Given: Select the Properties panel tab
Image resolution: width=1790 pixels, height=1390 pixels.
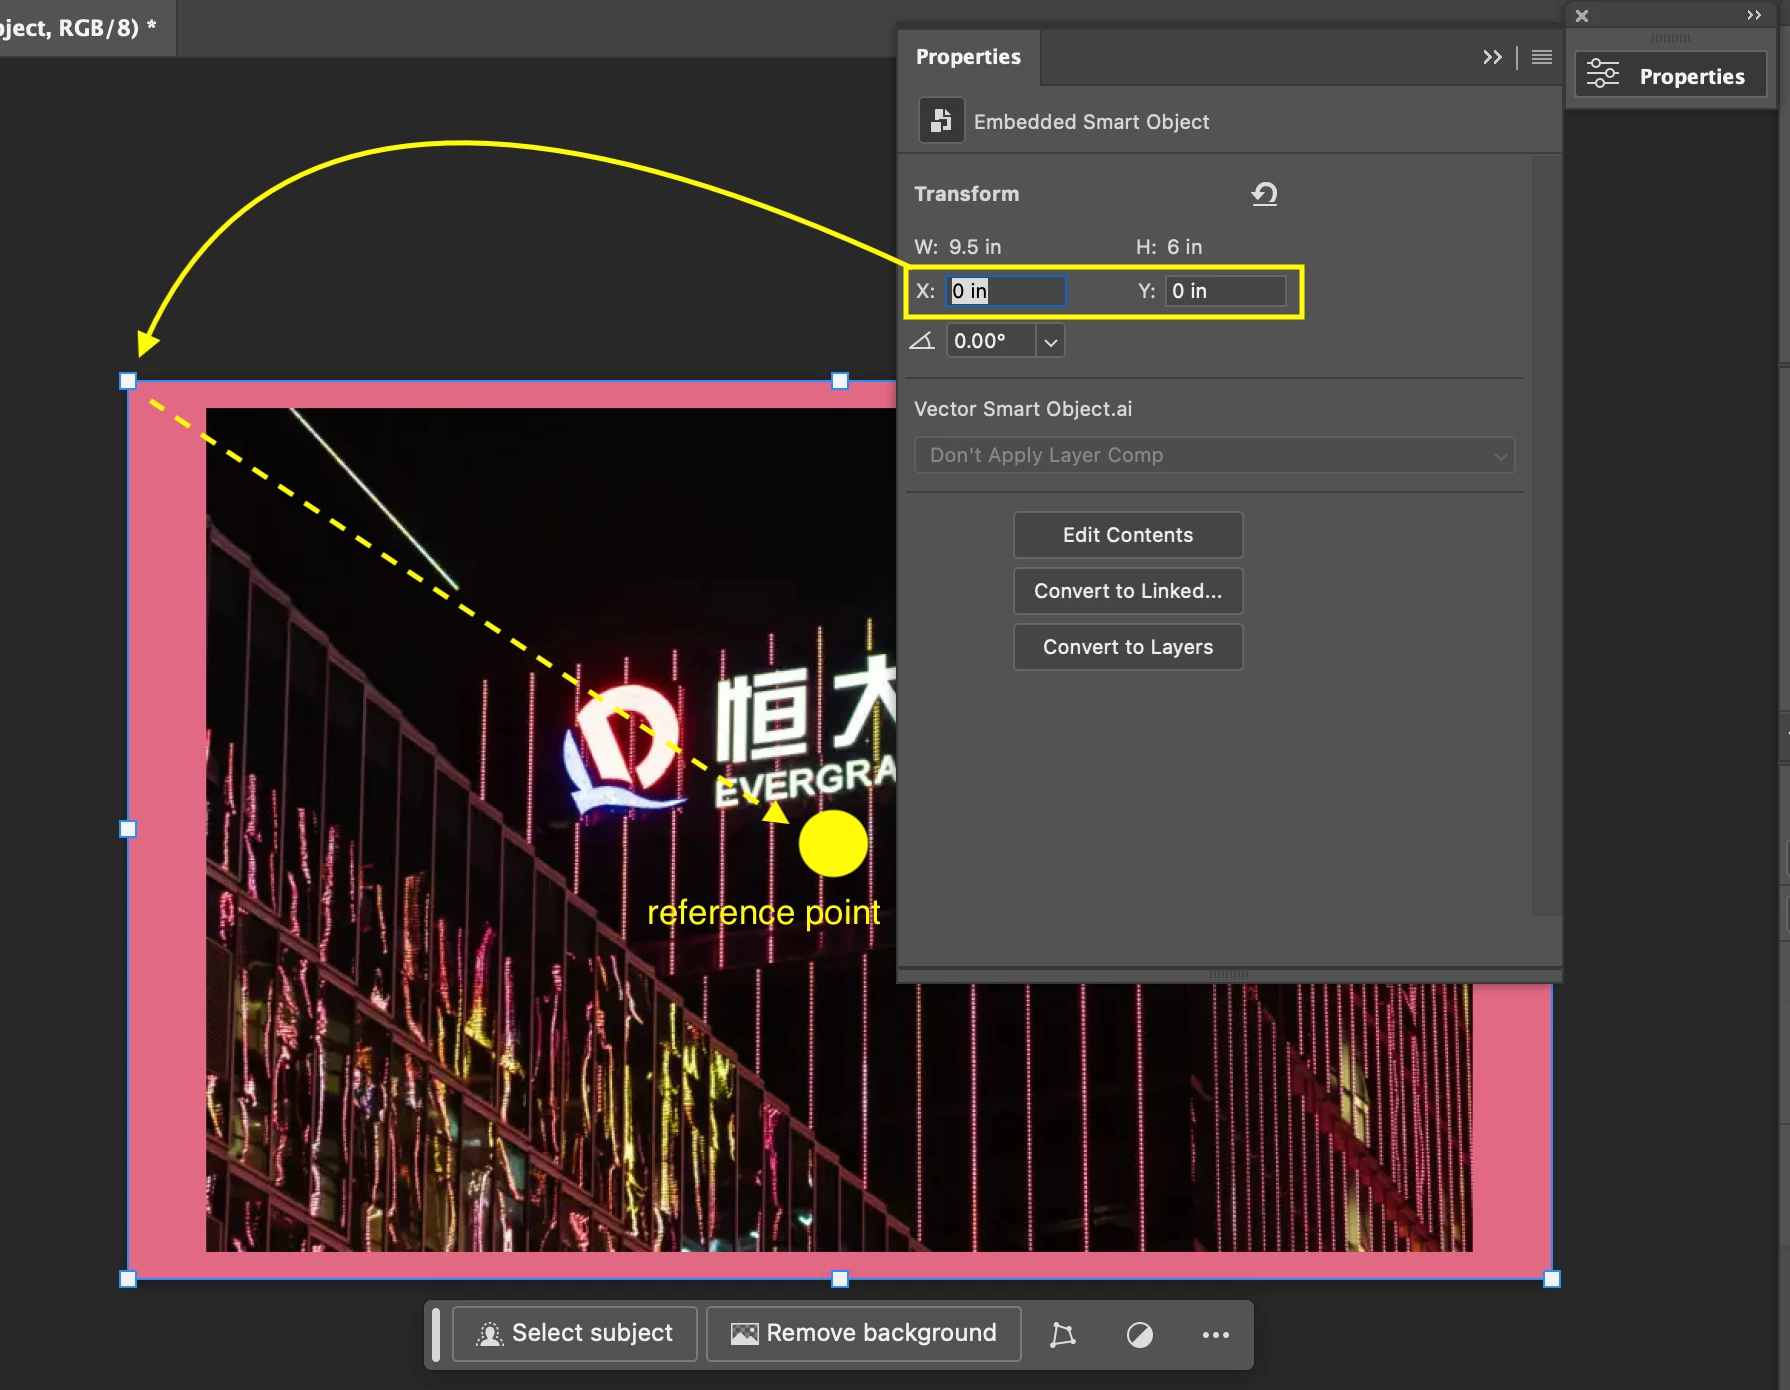Looking at the screenshot, I should [x=968, y=57].
